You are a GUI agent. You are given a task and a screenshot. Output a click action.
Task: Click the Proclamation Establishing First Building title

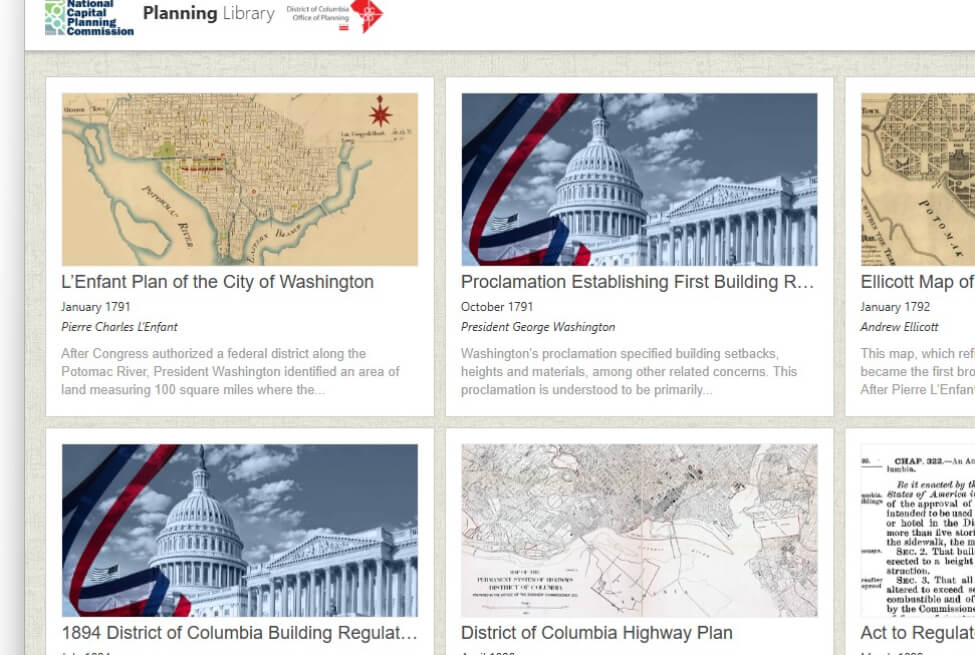pos(637,282)
